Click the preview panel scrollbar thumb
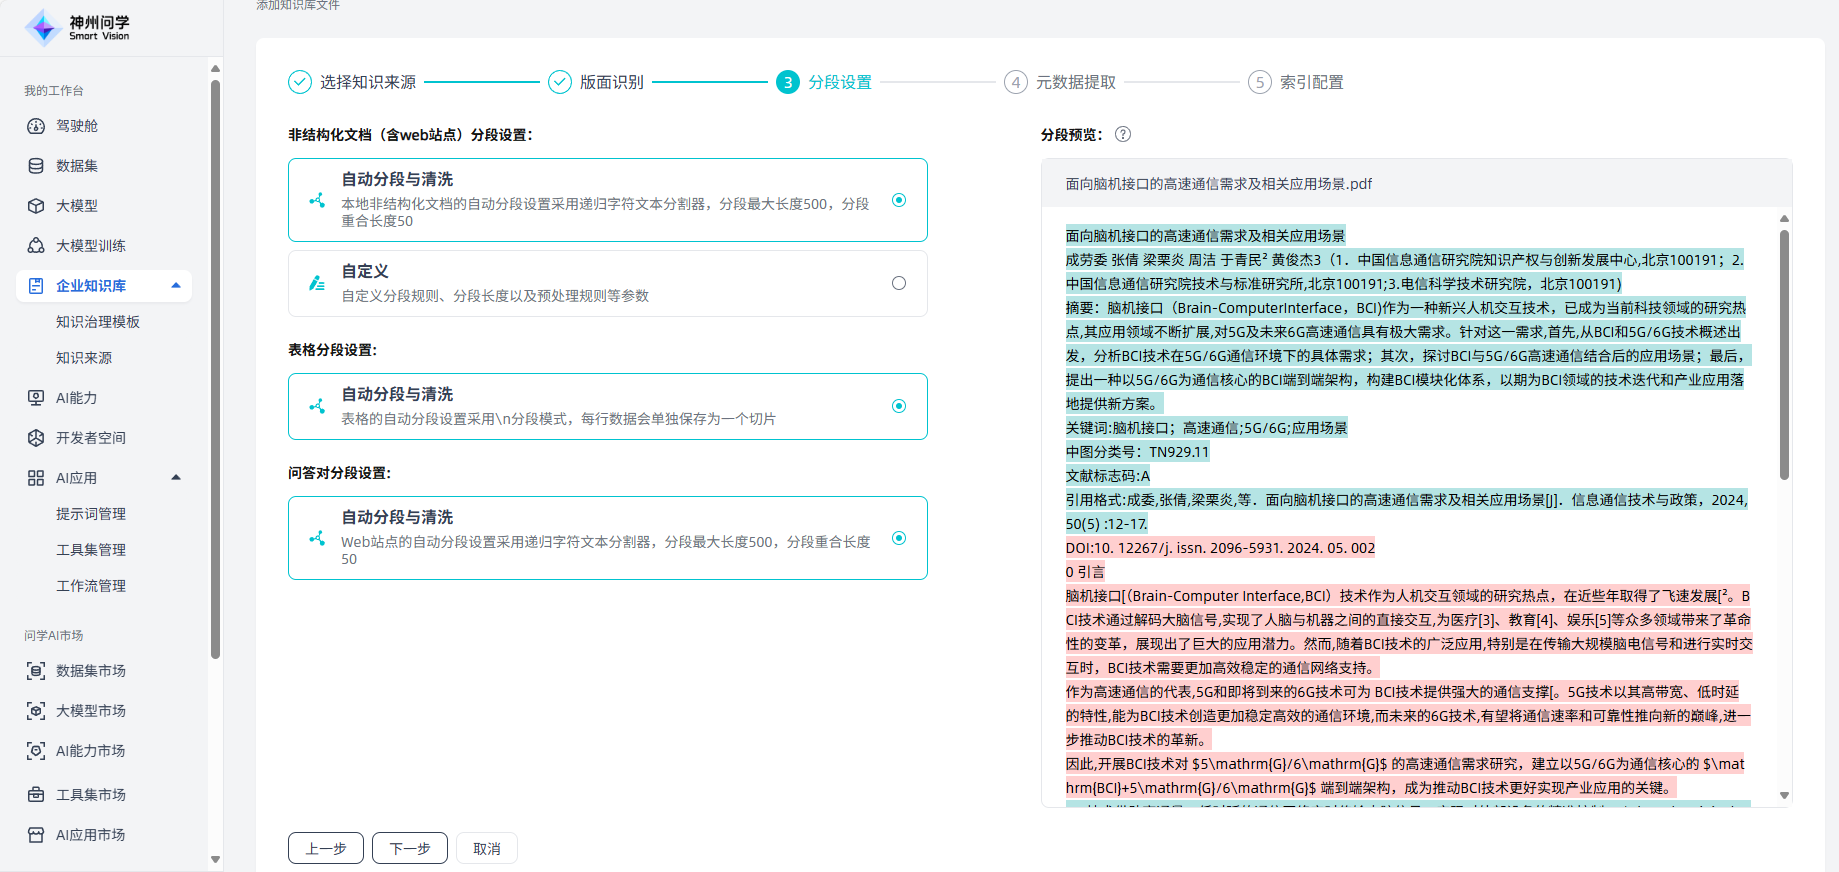The width and height of the screenshot is (1839, 872). coord(1784,355)
